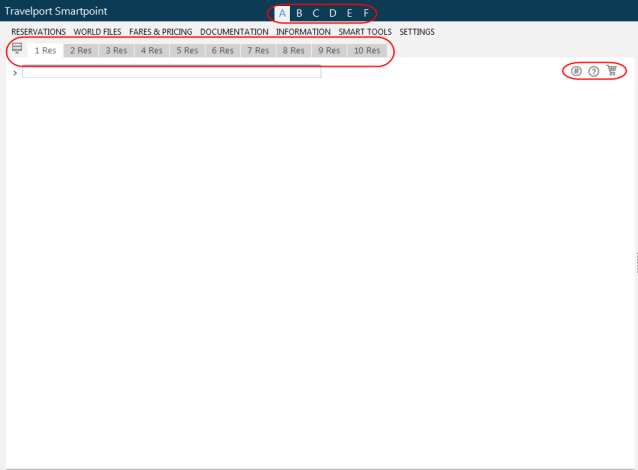This screenshot has height=470, width=638.
Task: Select the 8 Res tab
Action: 293,50
